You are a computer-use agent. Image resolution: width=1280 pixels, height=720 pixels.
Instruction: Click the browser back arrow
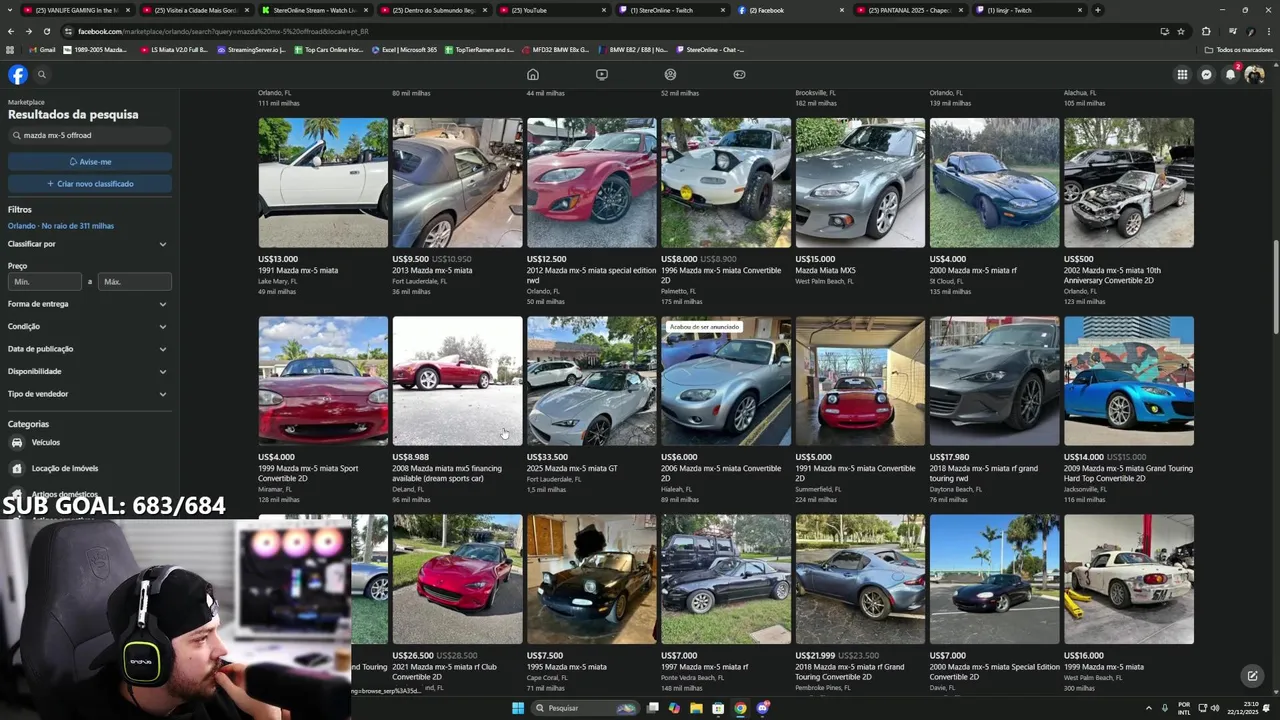[11, 31]
